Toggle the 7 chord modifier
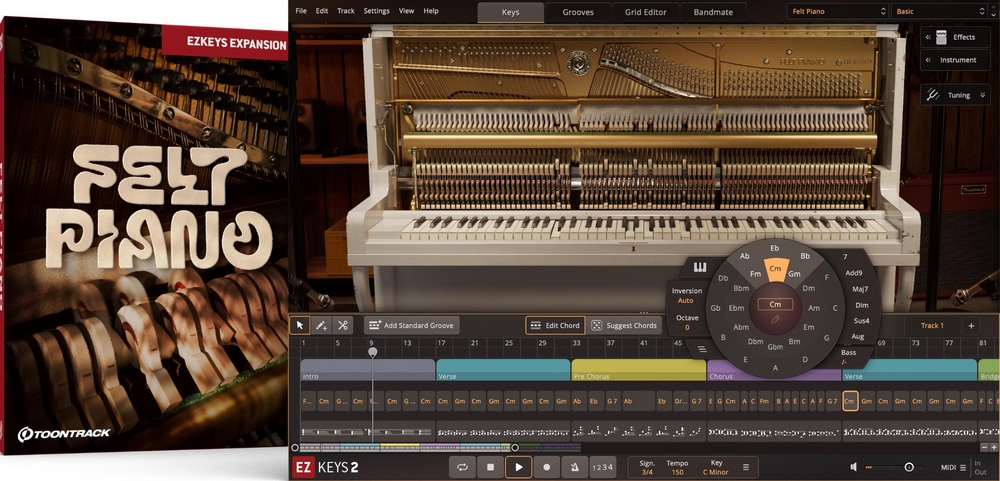The width and height of the screenshot is (1000, 481). click(845, 256)
